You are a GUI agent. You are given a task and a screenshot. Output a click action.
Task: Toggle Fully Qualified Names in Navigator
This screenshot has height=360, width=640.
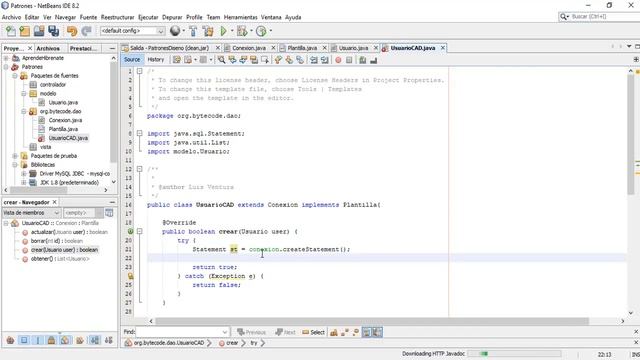[x=80, y=340]
